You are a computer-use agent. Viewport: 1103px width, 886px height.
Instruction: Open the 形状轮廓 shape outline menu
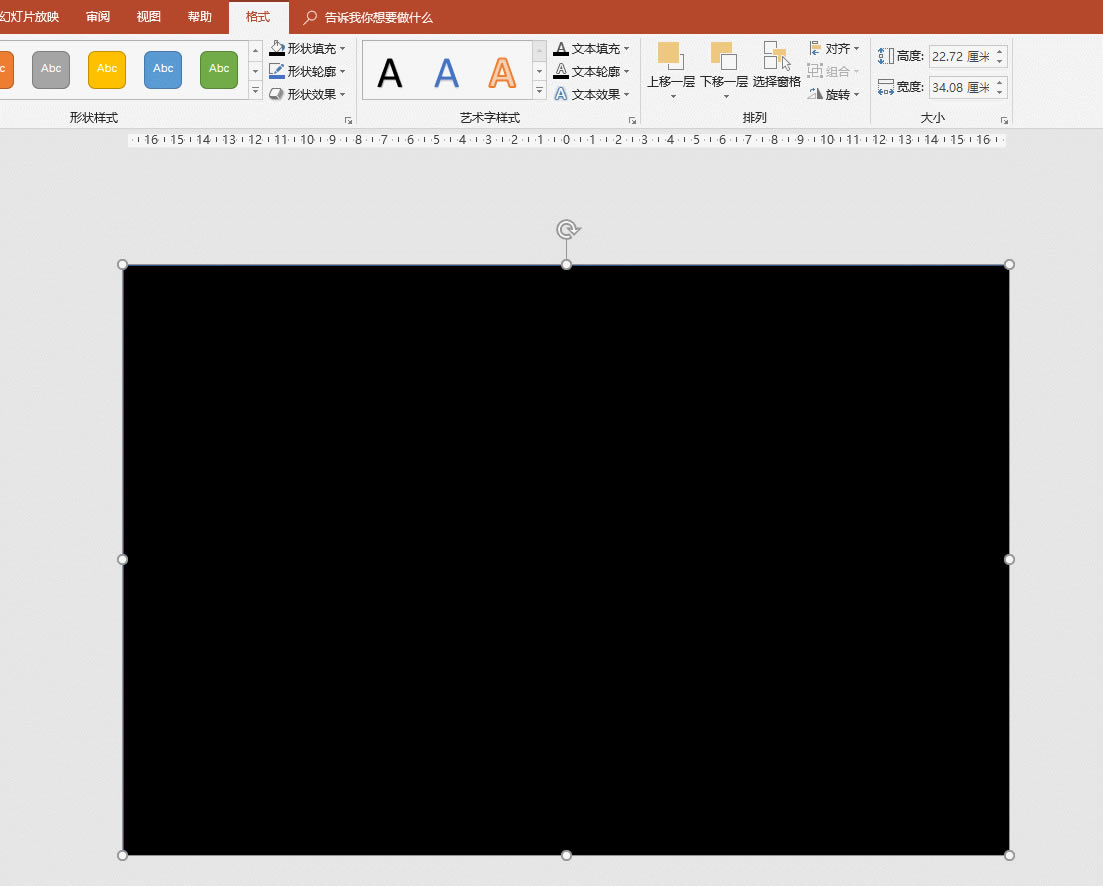coord(307,71)
